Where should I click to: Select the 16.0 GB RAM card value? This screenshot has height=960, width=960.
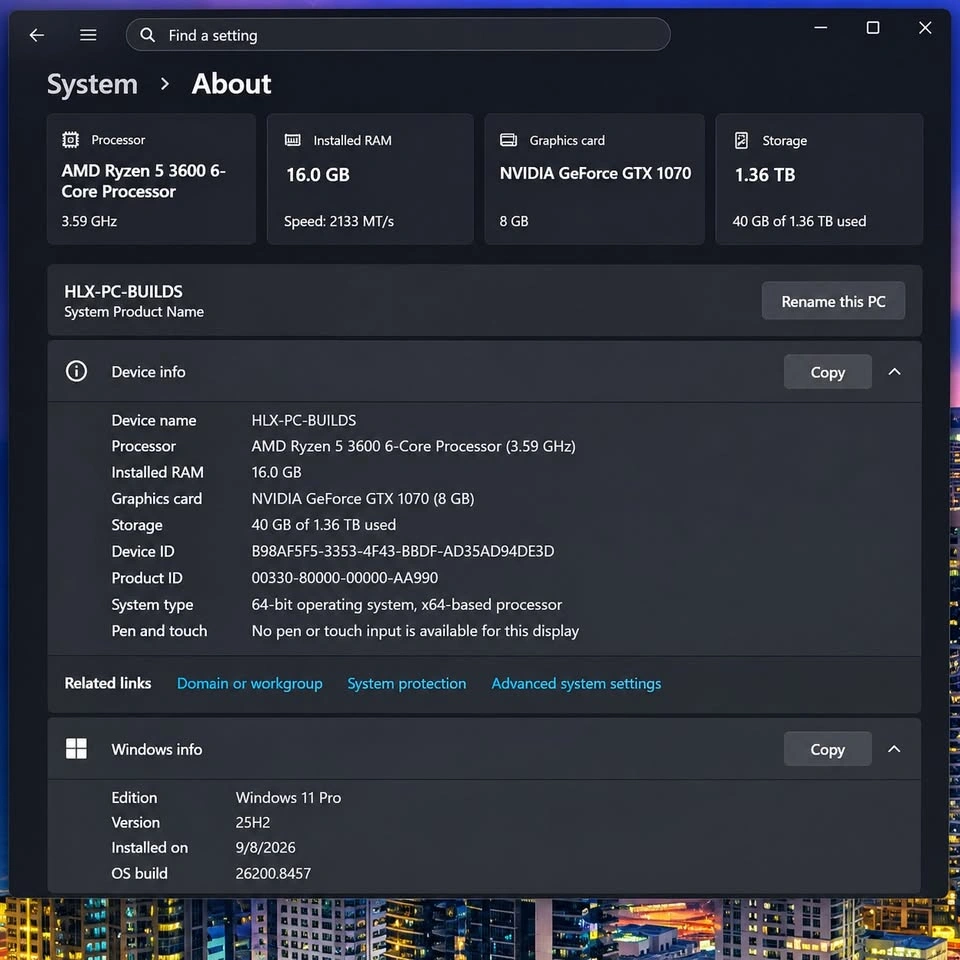tap(318, 175)
